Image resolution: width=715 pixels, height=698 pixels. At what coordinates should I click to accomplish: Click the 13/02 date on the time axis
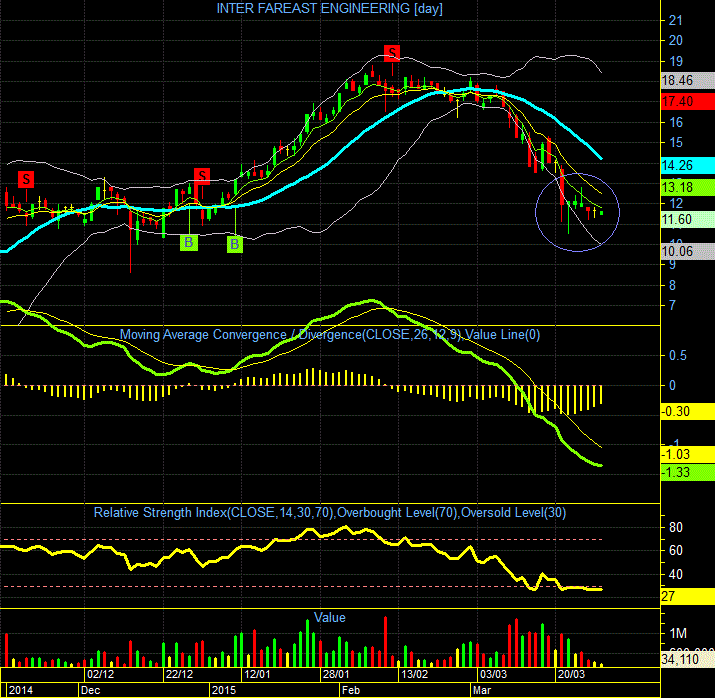tap(414, 674)
